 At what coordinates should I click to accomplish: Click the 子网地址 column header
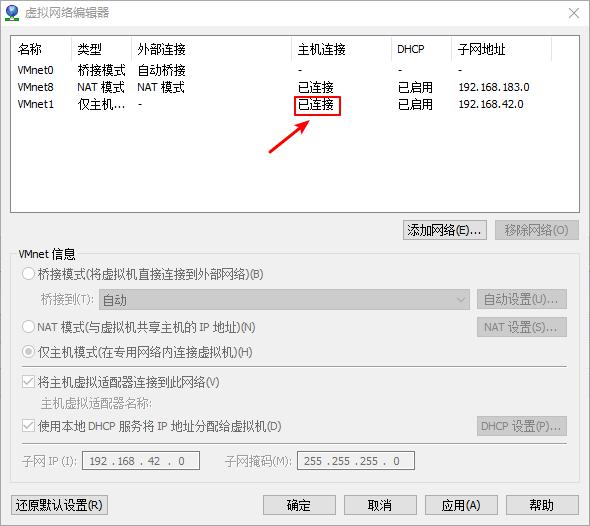tap(501, 49)
